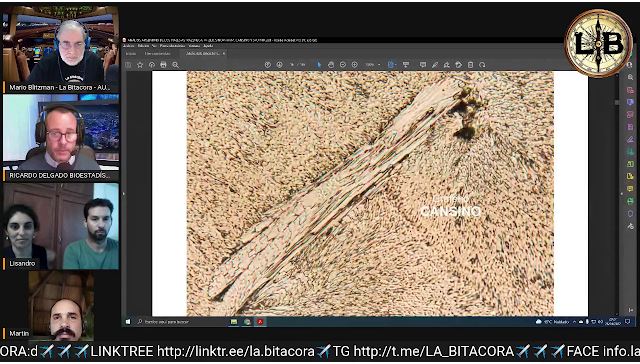Go to previous page with up arrow icon
640x364 pixels.
268,65
